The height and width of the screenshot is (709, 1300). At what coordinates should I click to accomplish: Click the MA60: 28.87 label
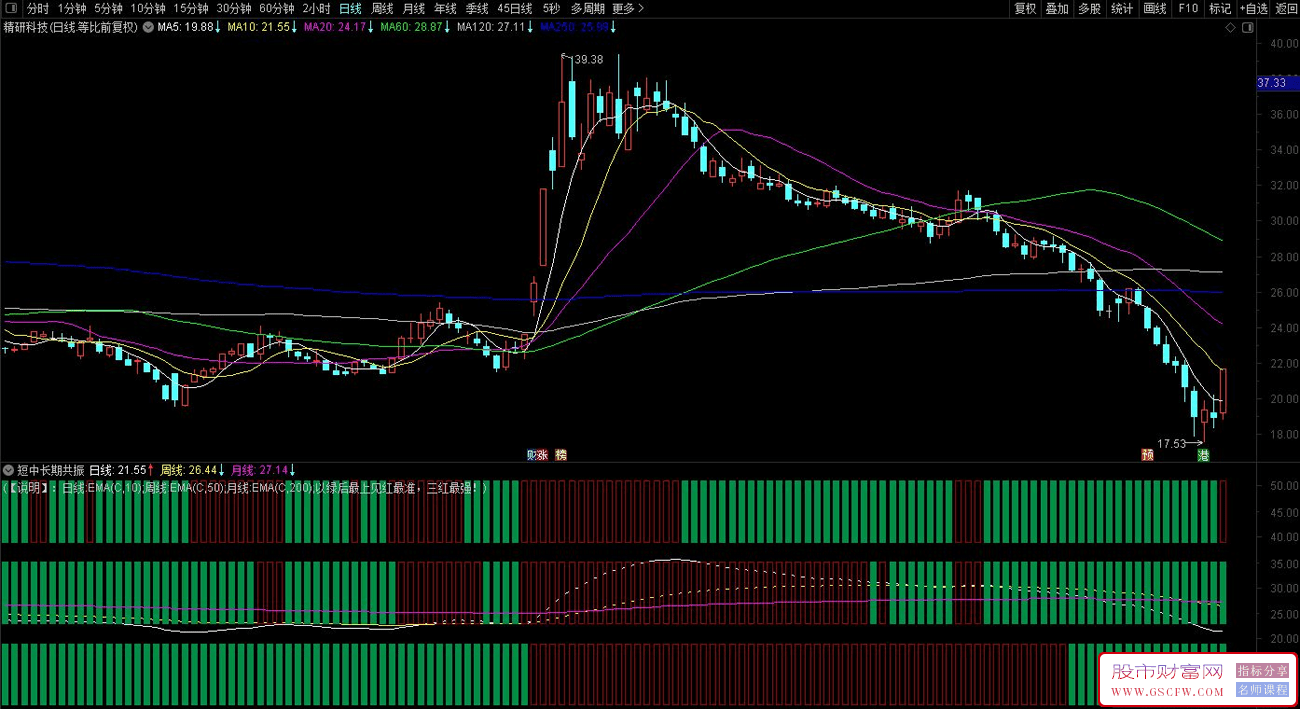411,28
